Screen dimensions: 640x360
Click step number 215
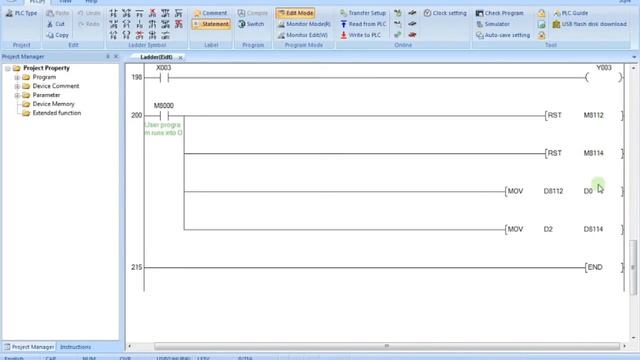[137, 267]
